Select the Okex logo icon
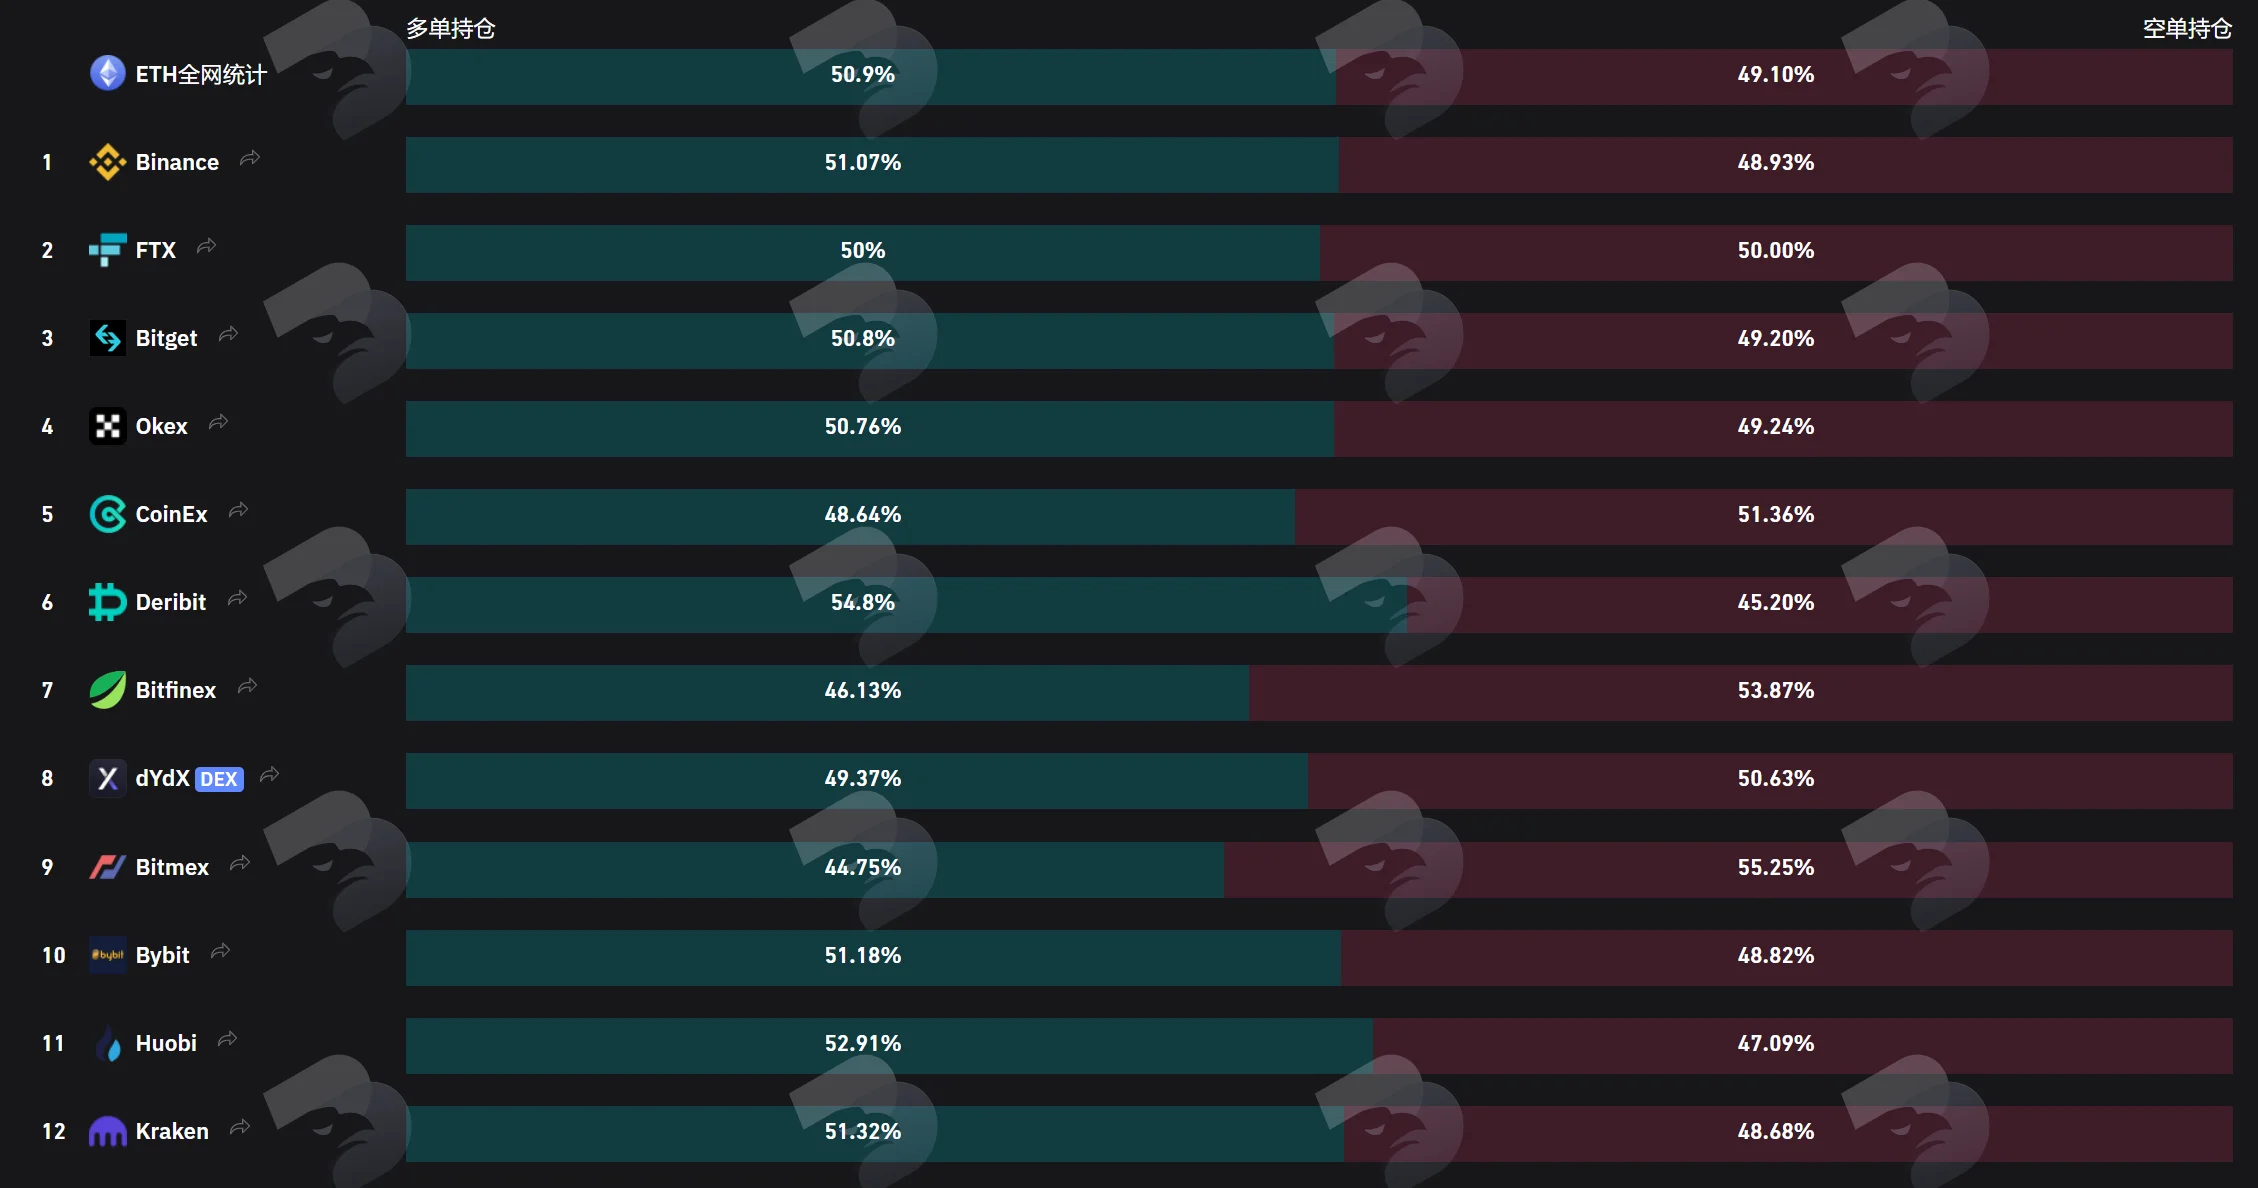 click(x=108, y=426)
